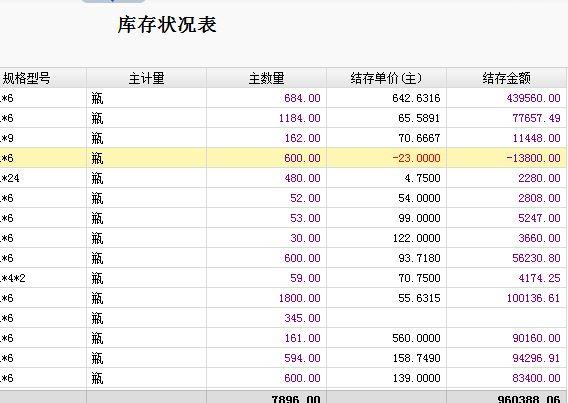Select amount 4174.25
568x403 pixels.
coord(506,278)
